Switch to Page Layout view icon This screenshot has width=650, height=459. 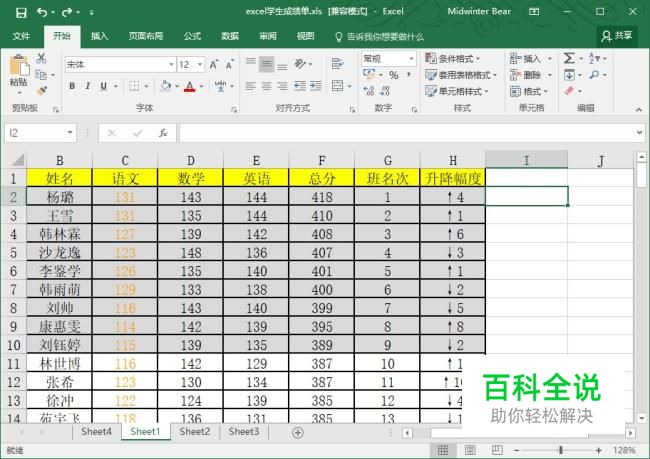470,450
